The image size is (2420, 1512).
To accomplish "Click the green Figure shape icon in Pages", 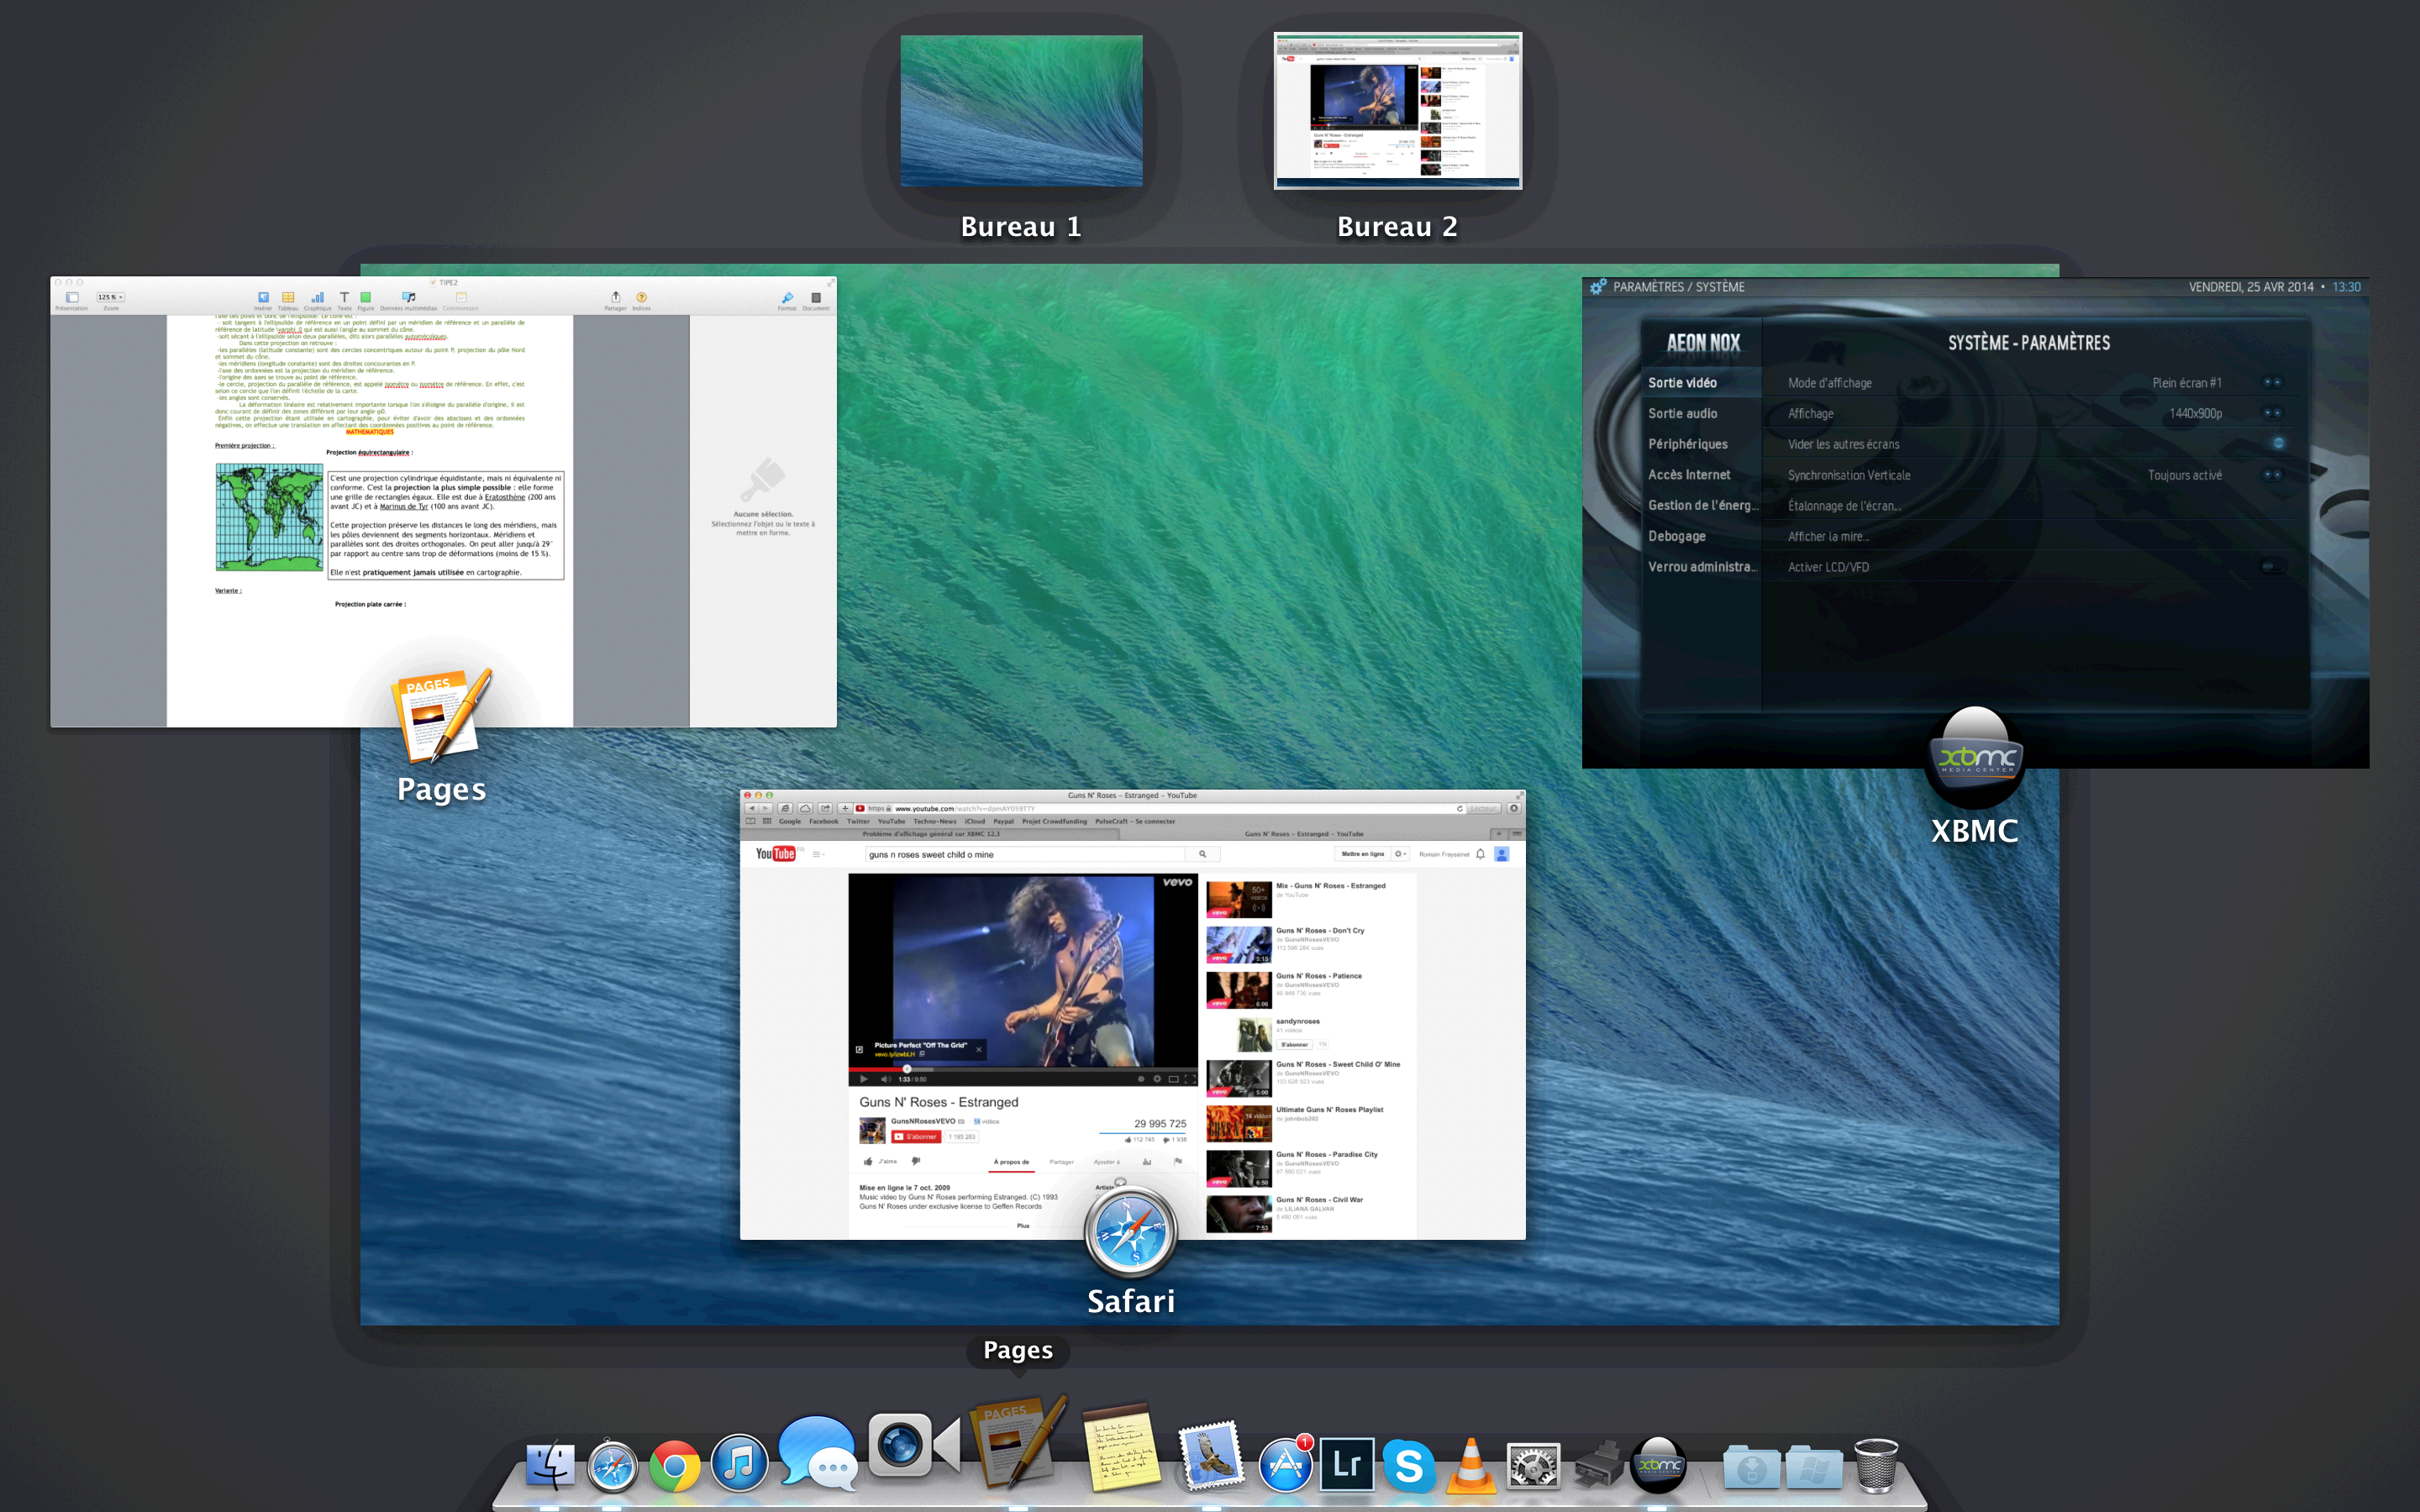I will pos(365,297).
